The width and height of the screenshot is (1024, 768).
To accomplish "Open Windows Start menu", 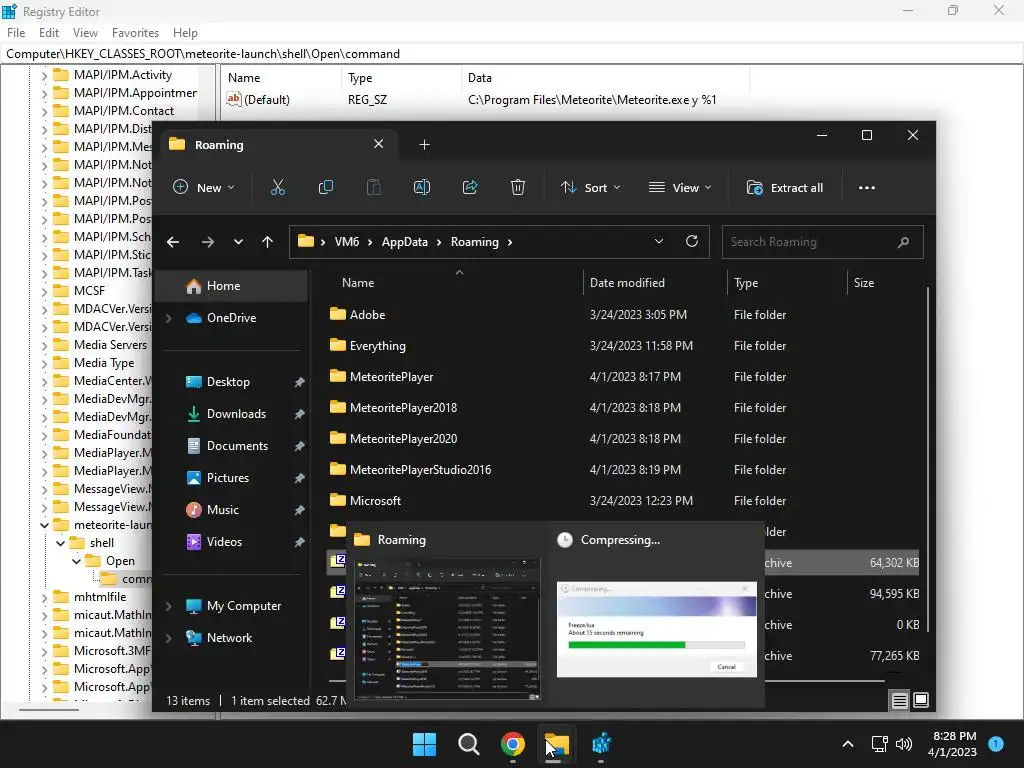I will click(424, 744).
